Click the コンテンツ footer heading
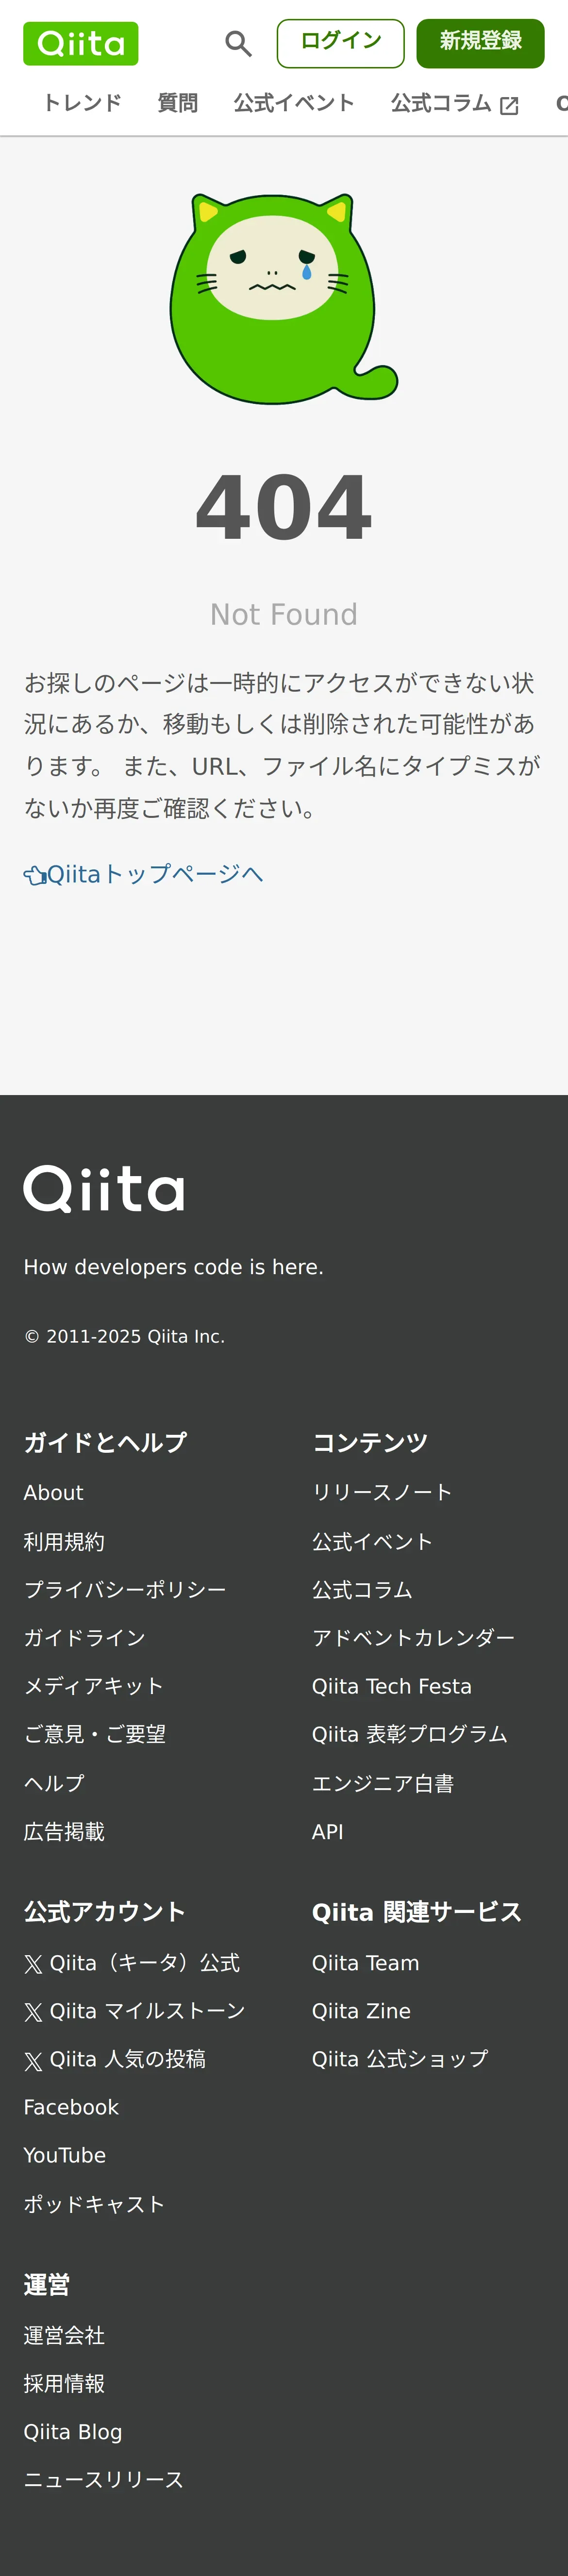This screenshot has height=2576, width=568. click(x=370, y=1442)
